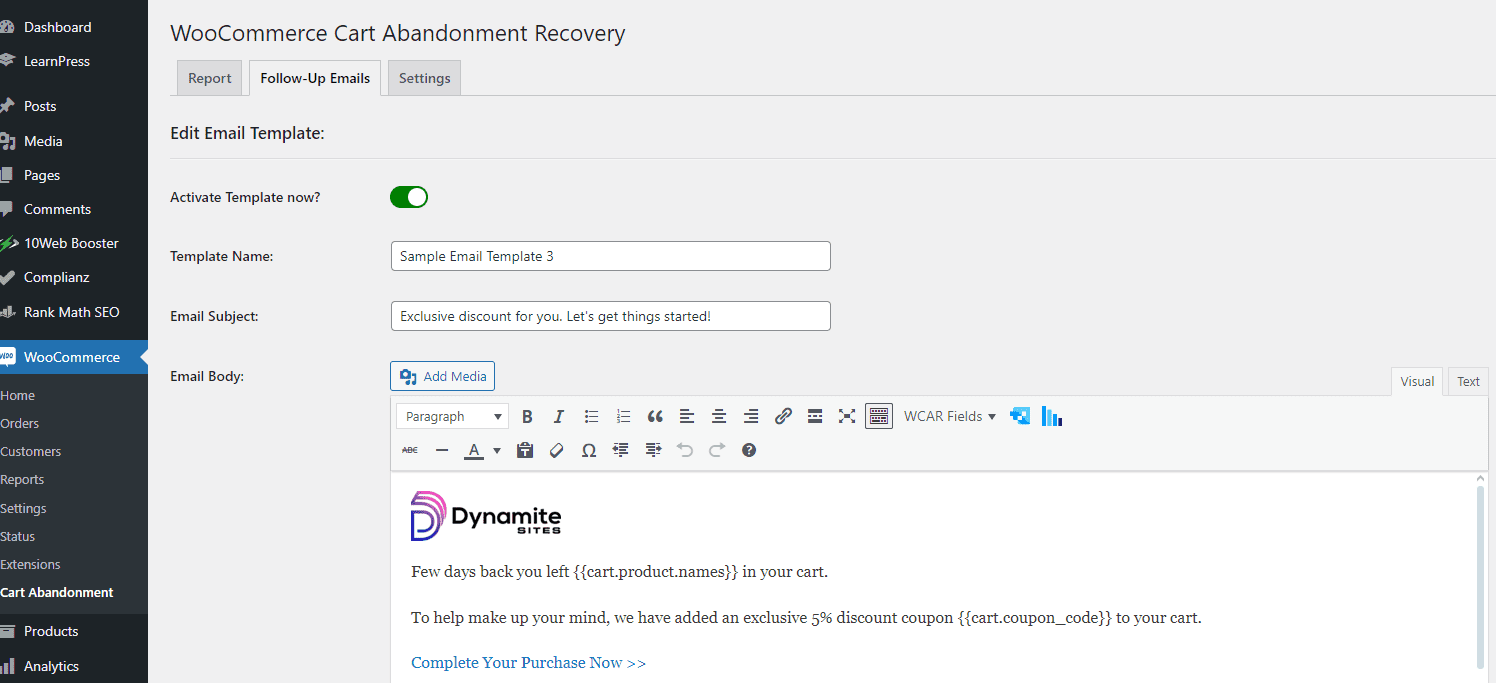Insert a blockquote

click(x=655, y=417)
